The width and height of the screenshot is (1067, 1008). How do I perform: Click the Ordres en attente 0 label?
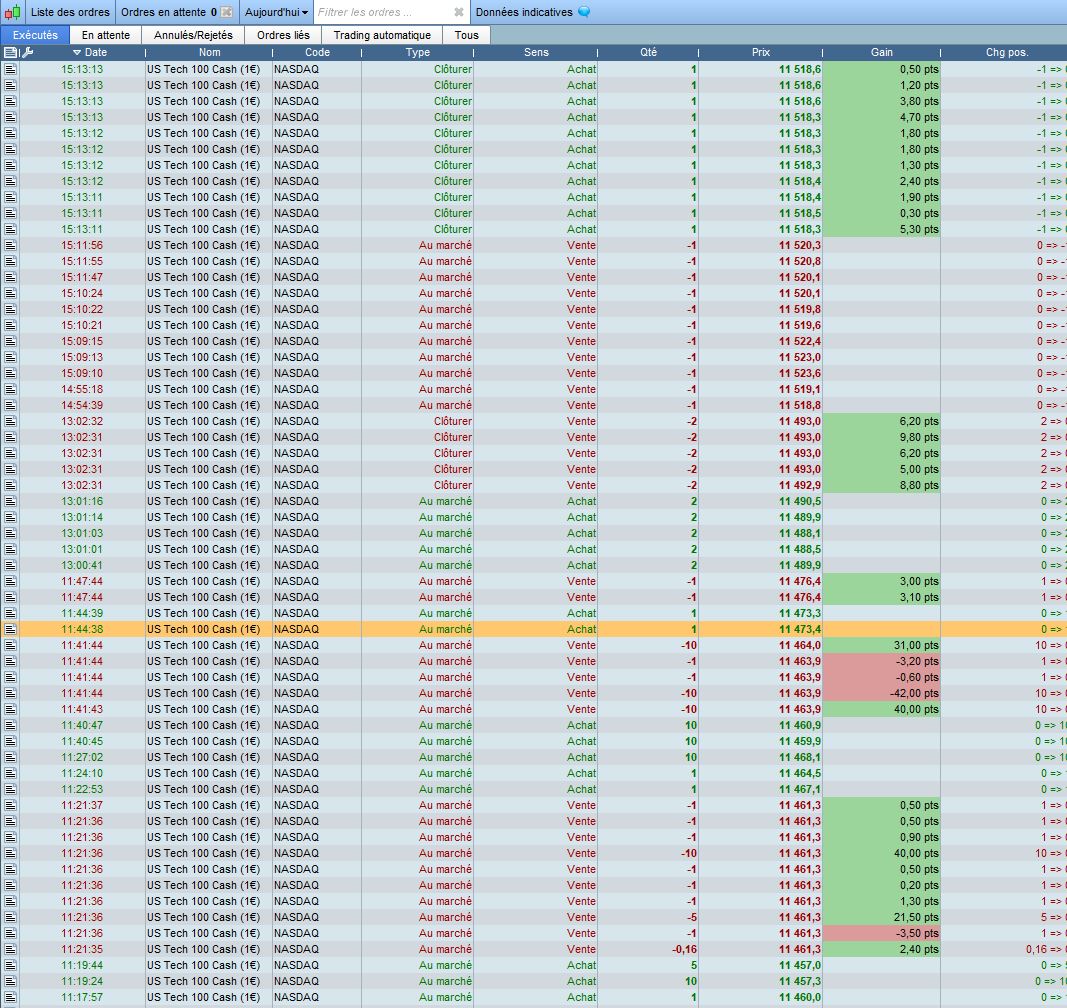169,12
